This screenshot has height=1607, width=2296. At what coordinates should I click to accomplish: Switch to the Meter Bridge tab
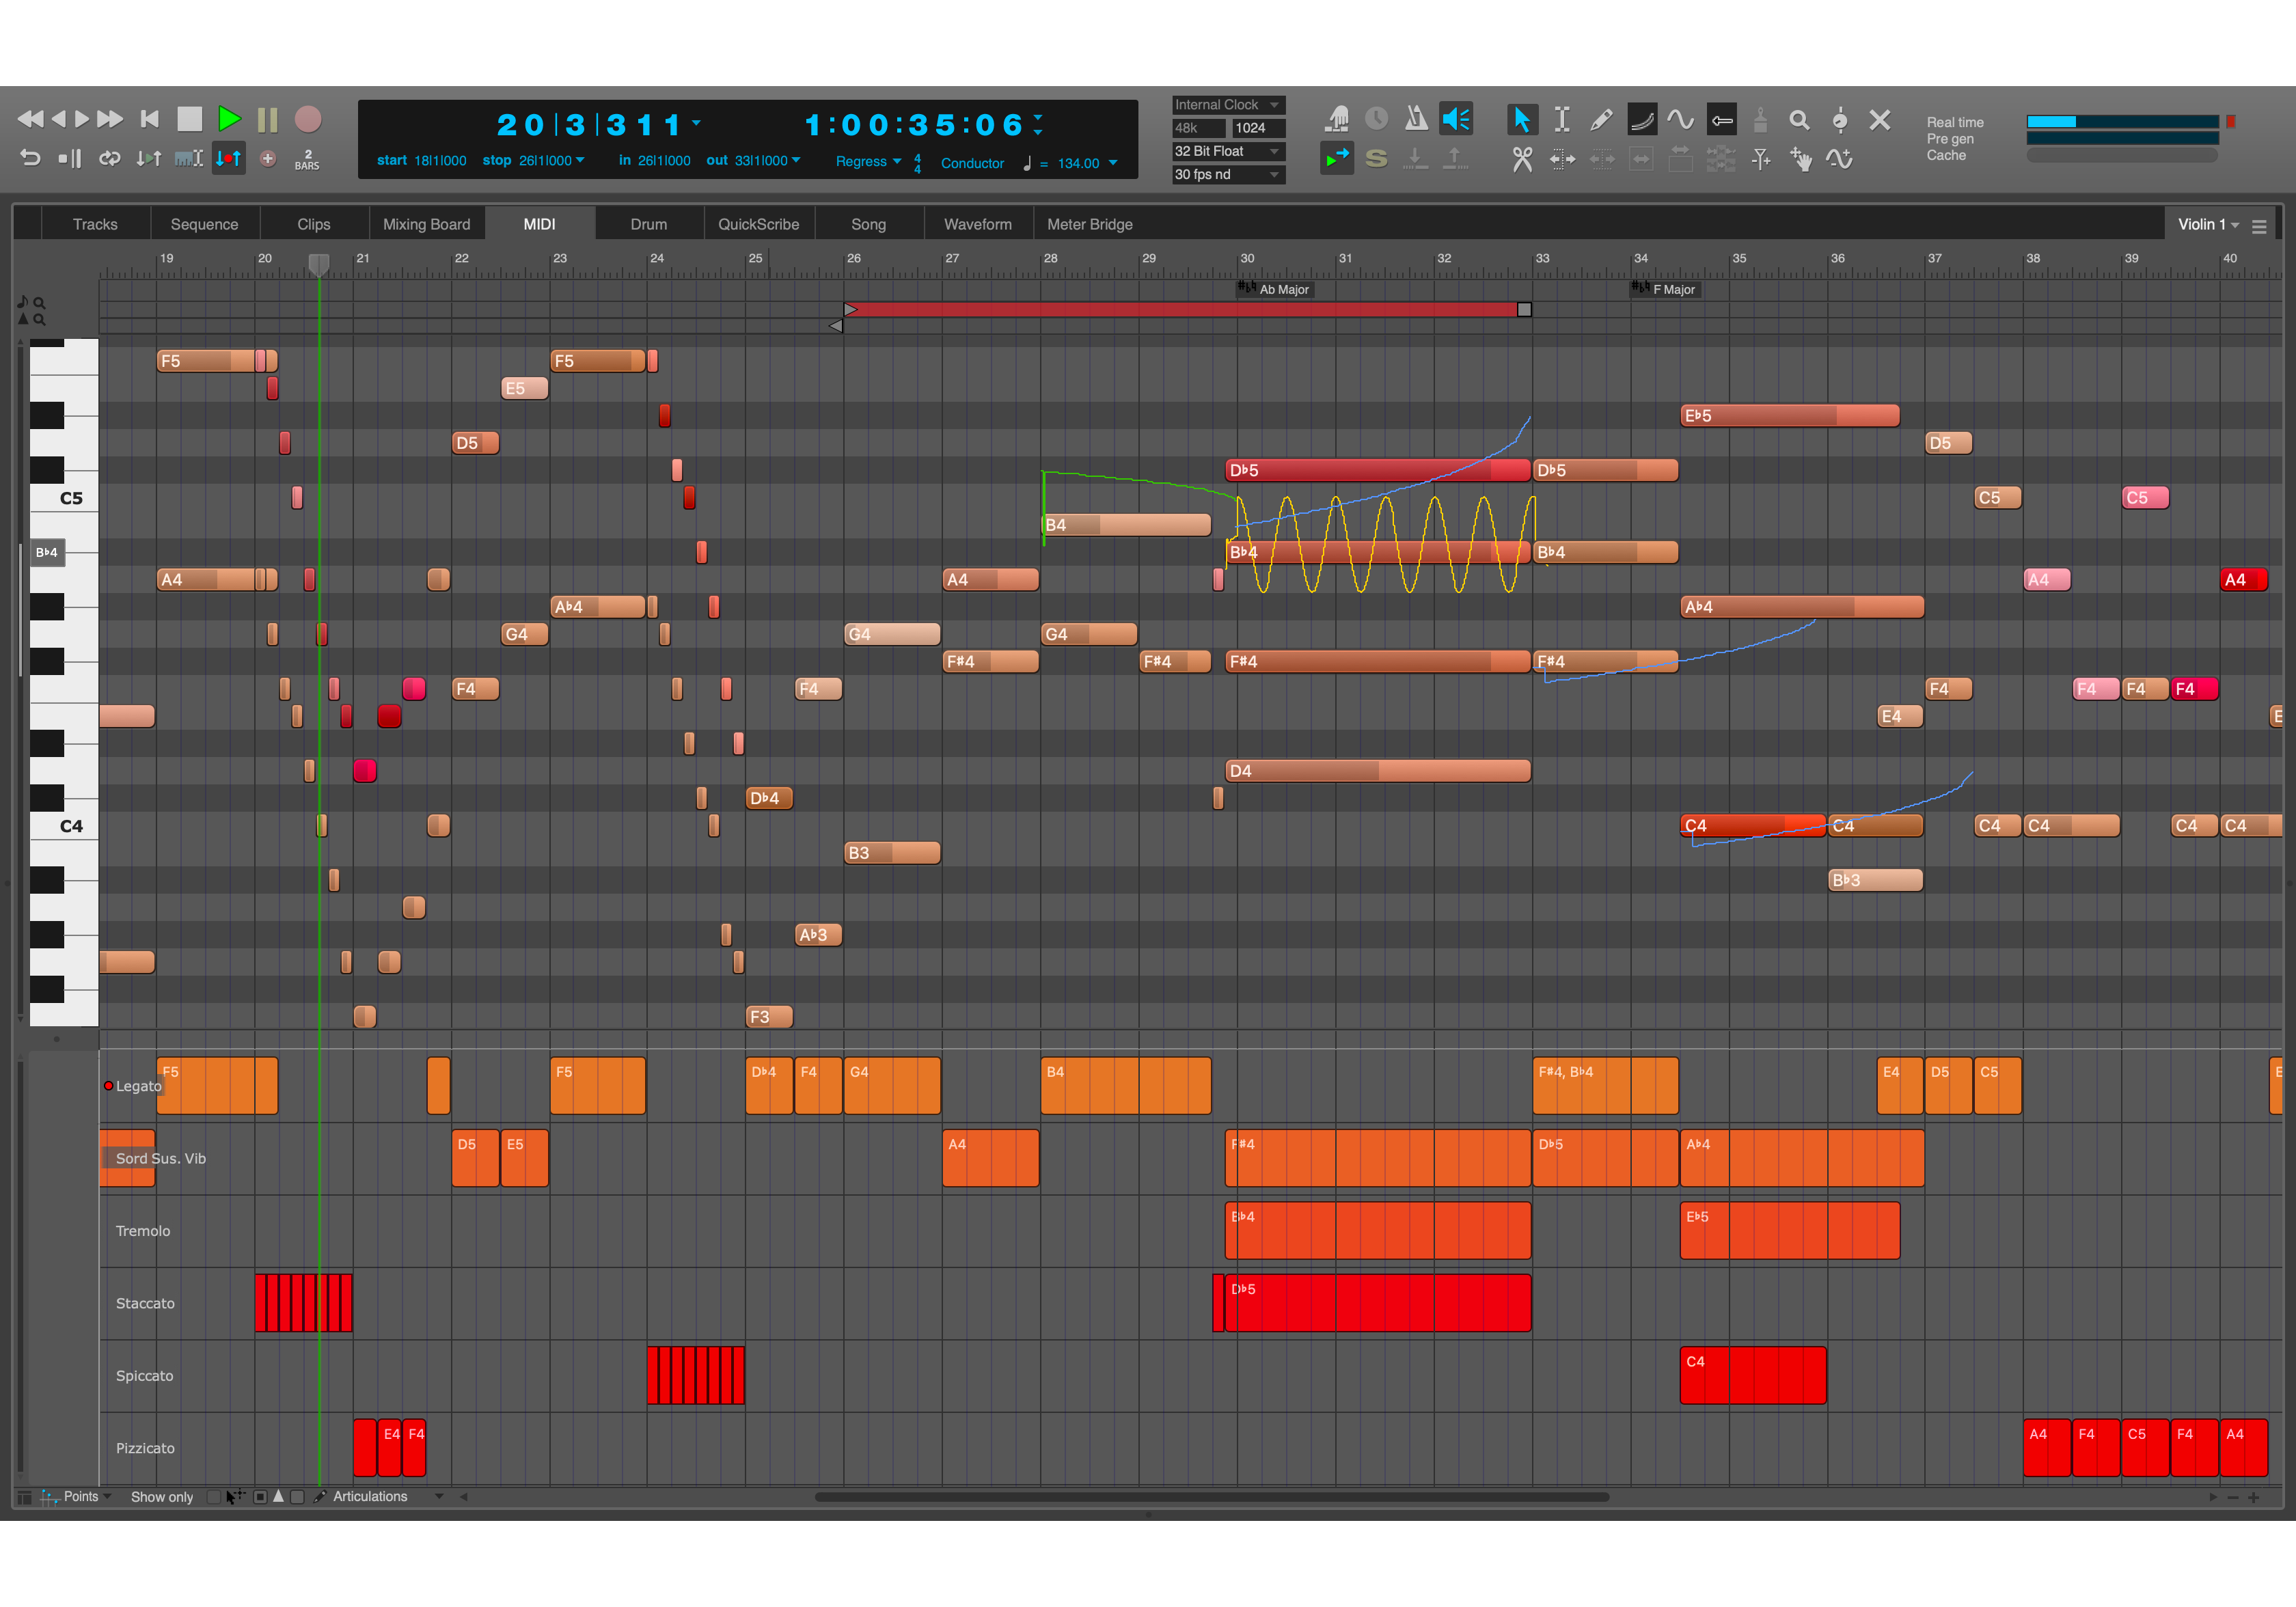pyautogui.click(x=1090, y=224)
